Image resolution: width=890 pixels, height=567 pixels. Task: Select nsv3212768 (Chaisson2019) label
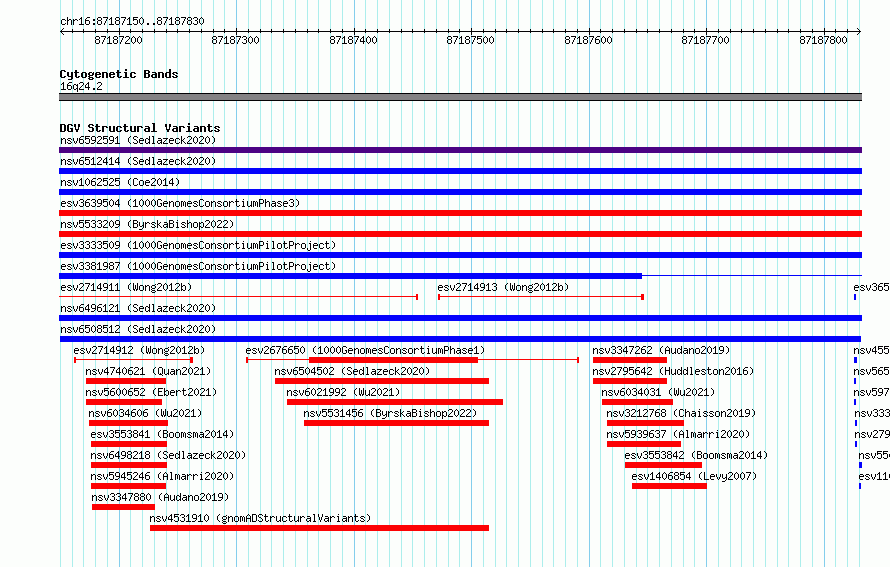(681, 413)
